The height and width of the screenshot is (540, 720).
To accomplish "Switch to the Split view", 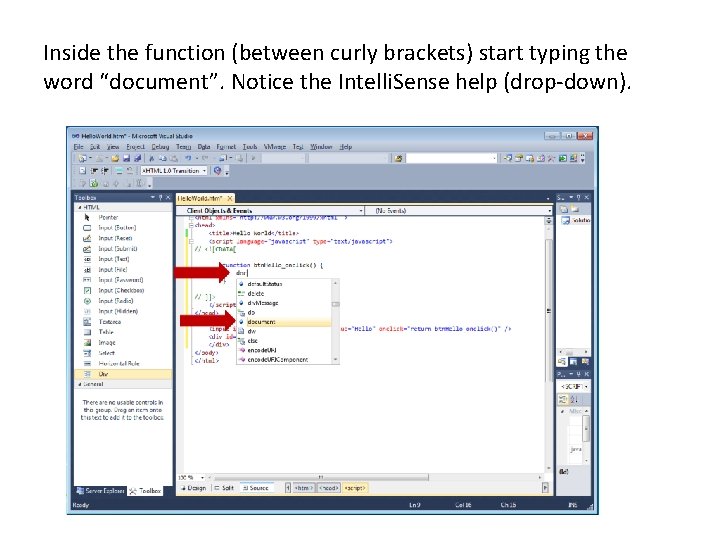I will coord(225,488).
